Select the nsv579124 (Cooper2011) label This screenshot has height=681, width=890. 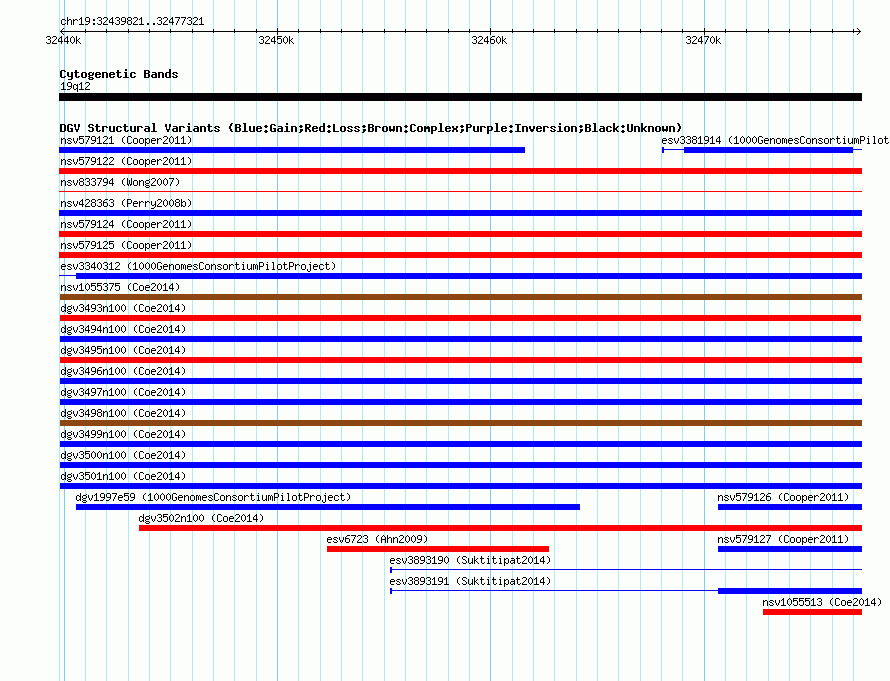coord(126,224)
